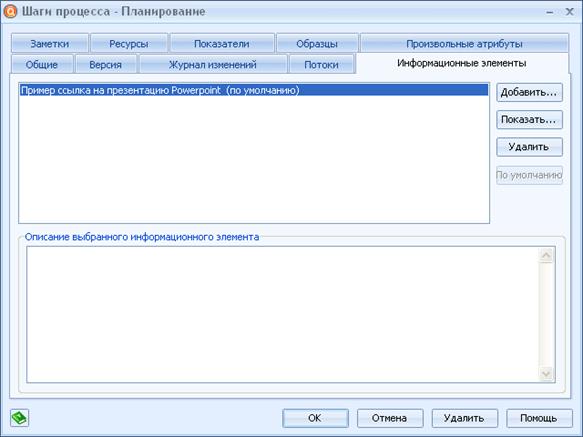This screenshot has width=583, height=437.
Task: Select the Образцы tab
Action: pos(317,44)
